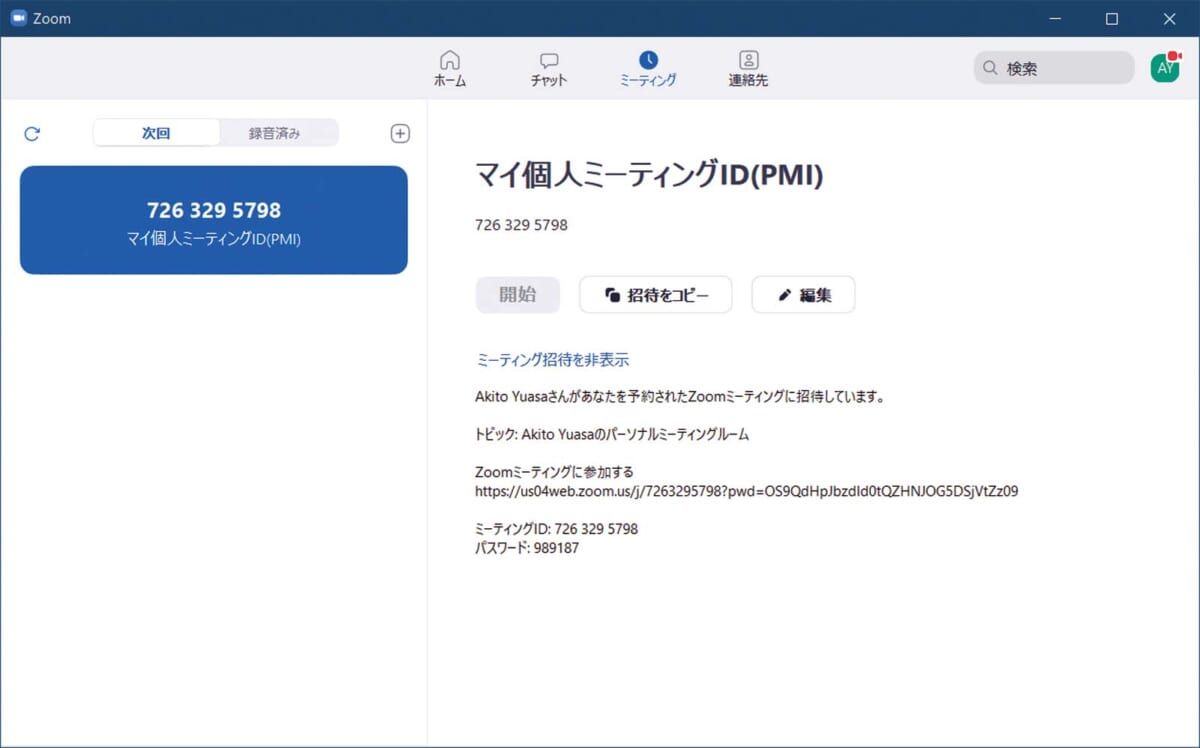The image size is (1200, 748).
Task: Refresh the meeting list
Action: pos(32,133)
